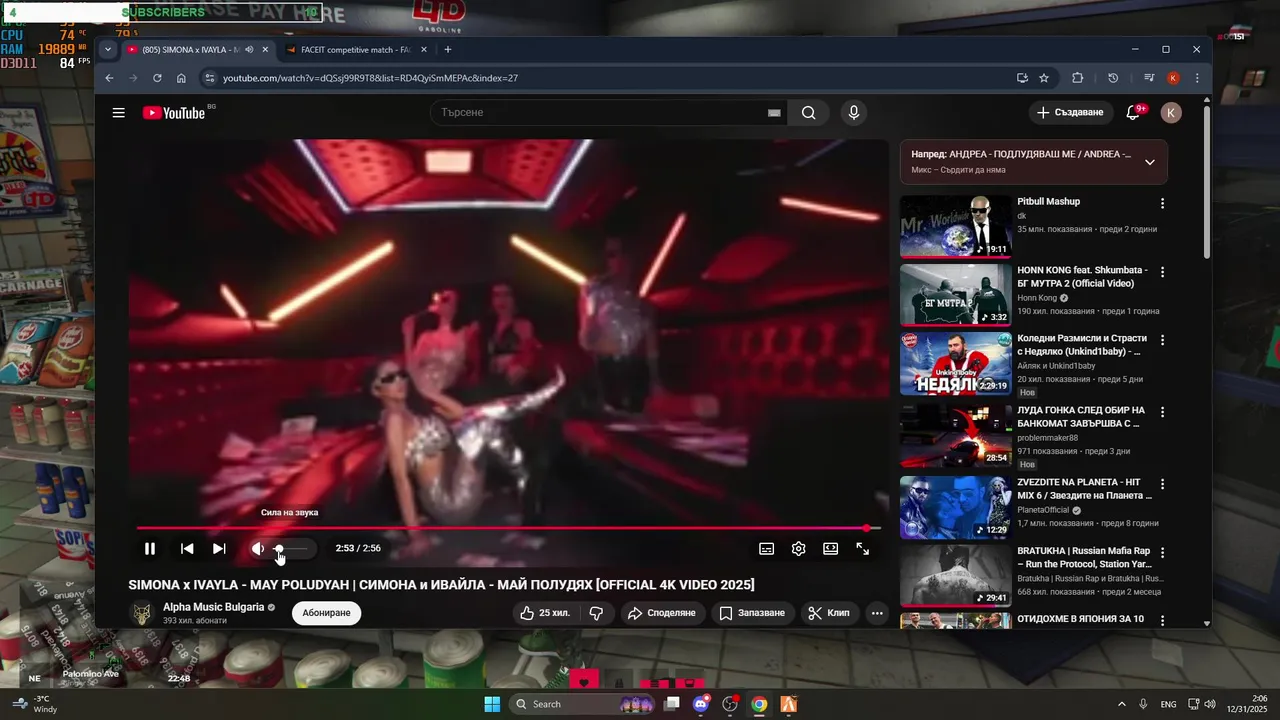Go to the YouTube home logo
Screen dimensions: 1280x720
click(174, 113)
